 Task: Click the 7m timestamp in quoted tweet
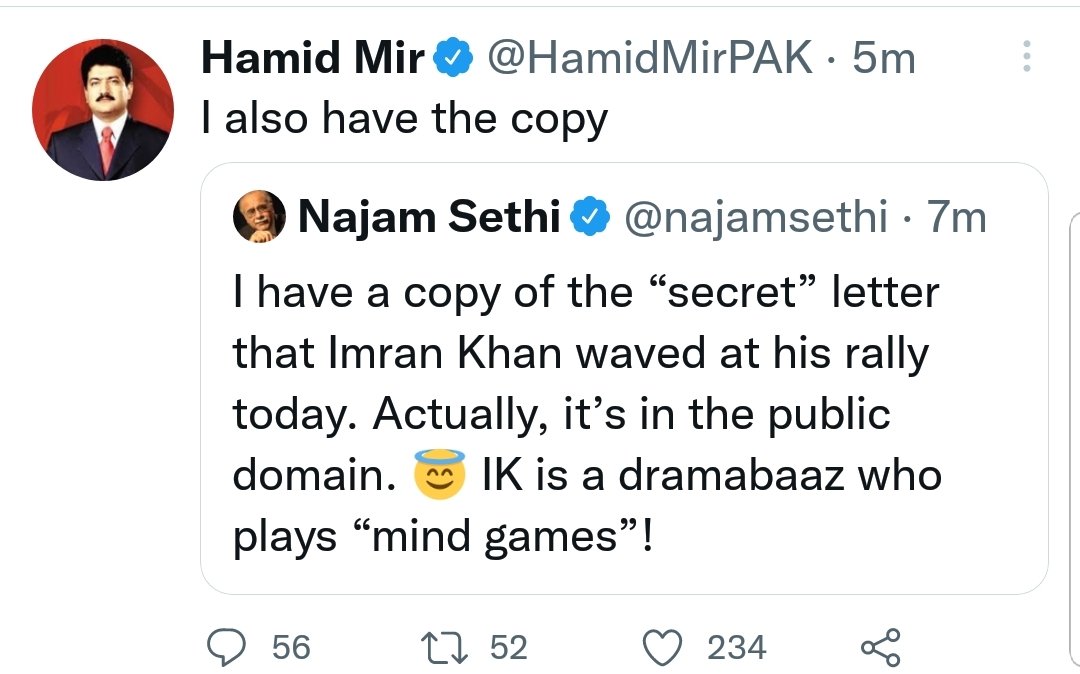(957, 217)
